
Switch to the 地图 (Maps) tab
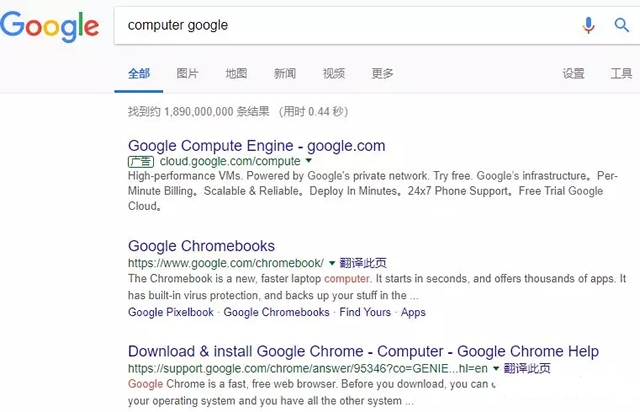click(236, 73)
